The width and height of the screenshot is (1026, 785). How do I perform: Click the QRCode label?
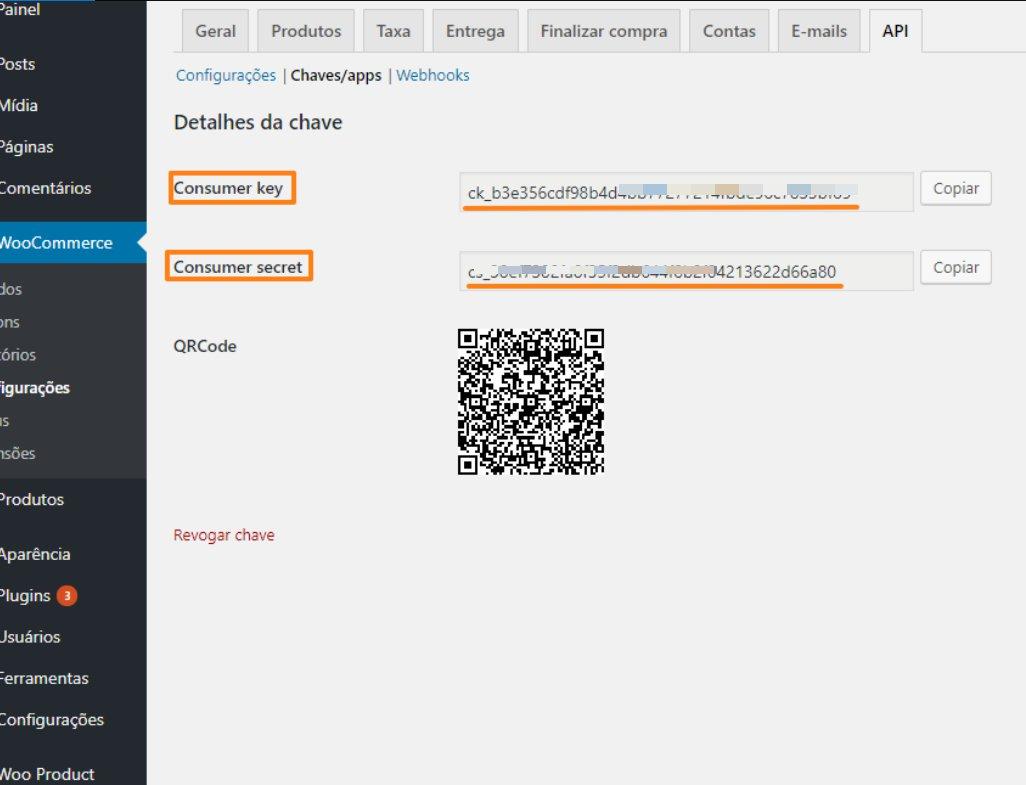(x=205, y=346)
